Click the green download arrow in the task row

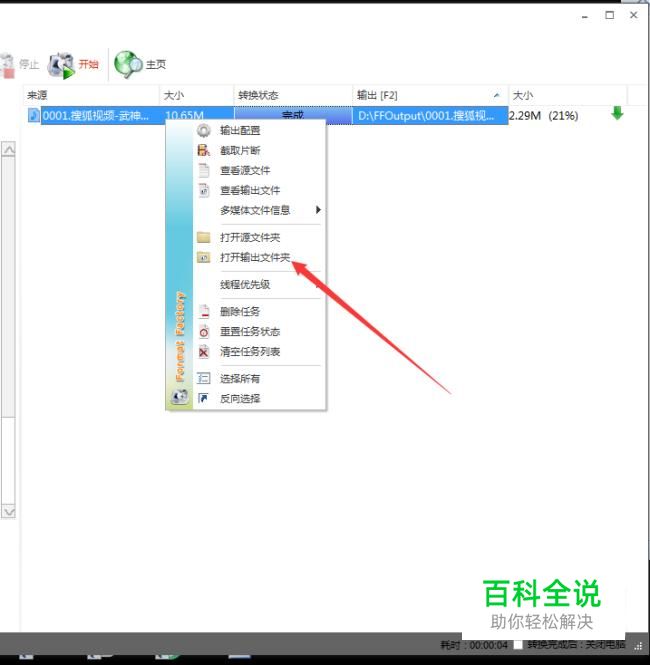pos(617,113)
